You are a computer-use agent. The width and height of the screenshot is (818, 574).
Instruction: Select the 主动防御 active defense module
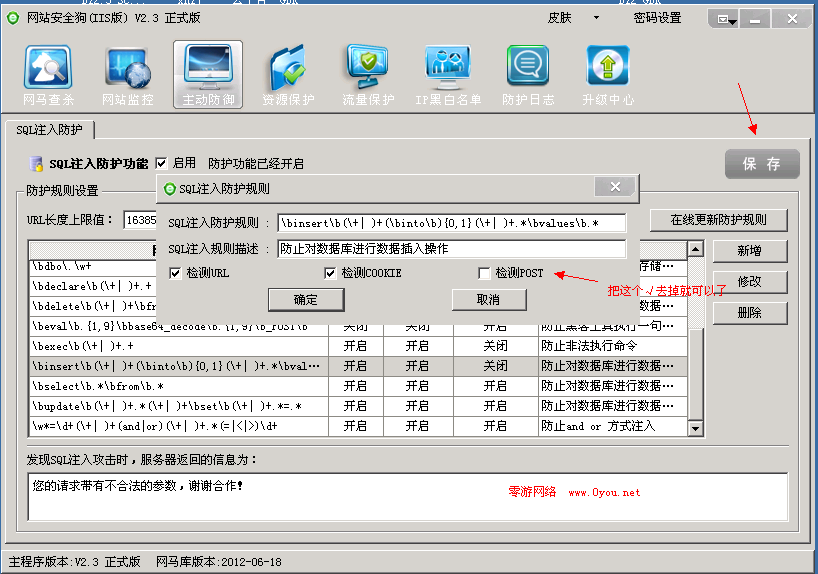tap(208, 75)
